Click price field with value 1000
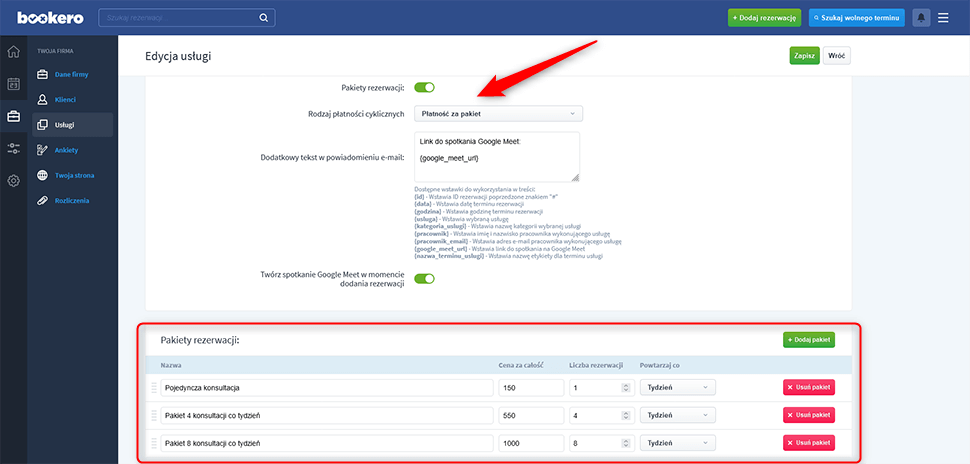 (x=531, y=443)
